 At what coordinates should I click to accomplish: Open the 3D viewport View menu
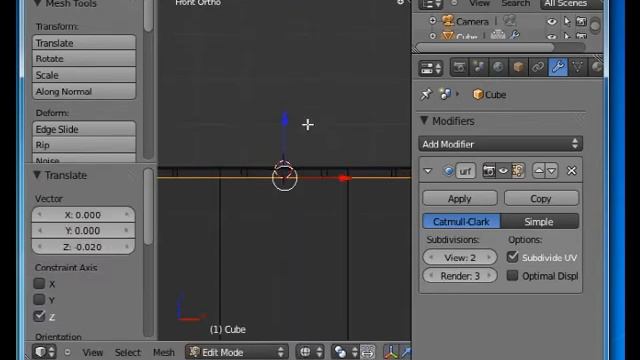(93, 352)
